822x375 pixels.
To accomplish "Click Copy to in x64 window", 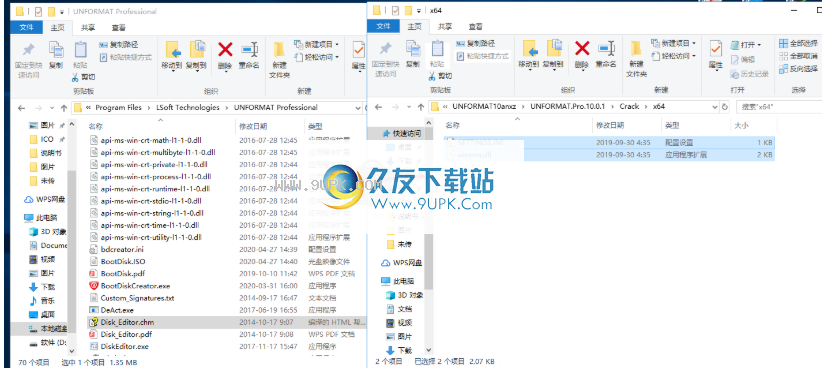I will 554,54.
